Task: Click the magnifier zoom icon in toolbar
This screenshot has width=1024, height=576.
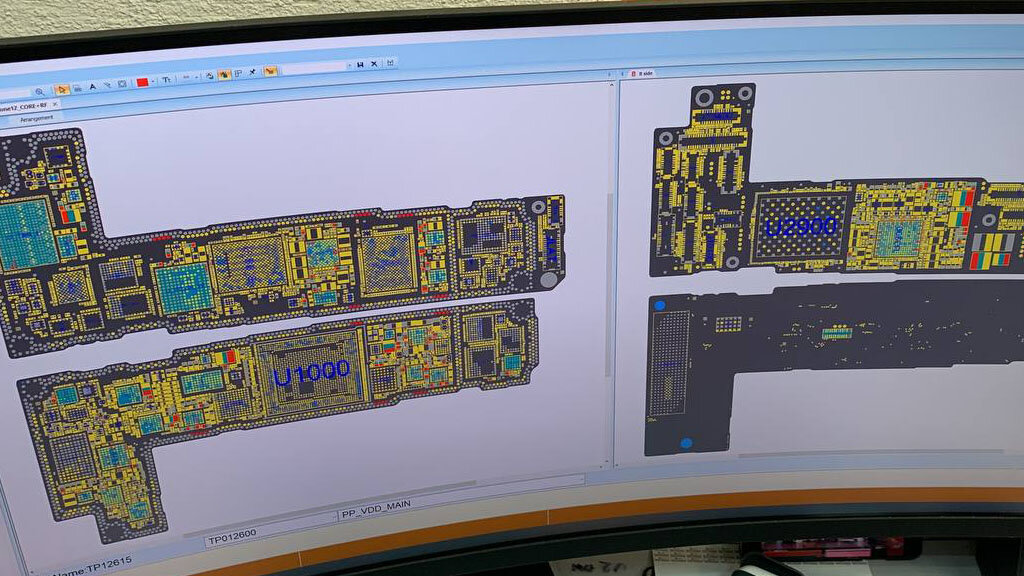Action: [40, 92]
